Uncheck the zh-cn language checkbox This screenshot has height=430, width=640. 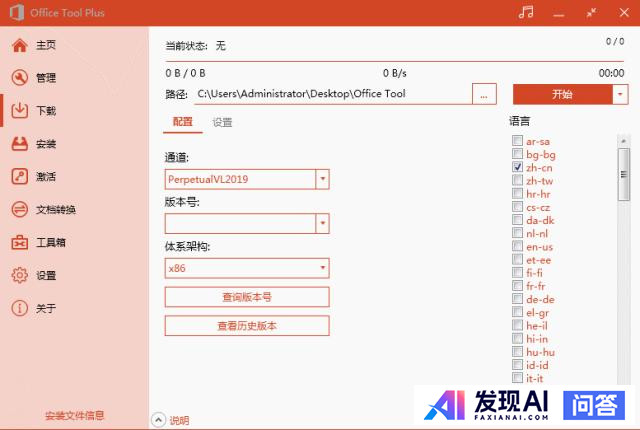517,168
